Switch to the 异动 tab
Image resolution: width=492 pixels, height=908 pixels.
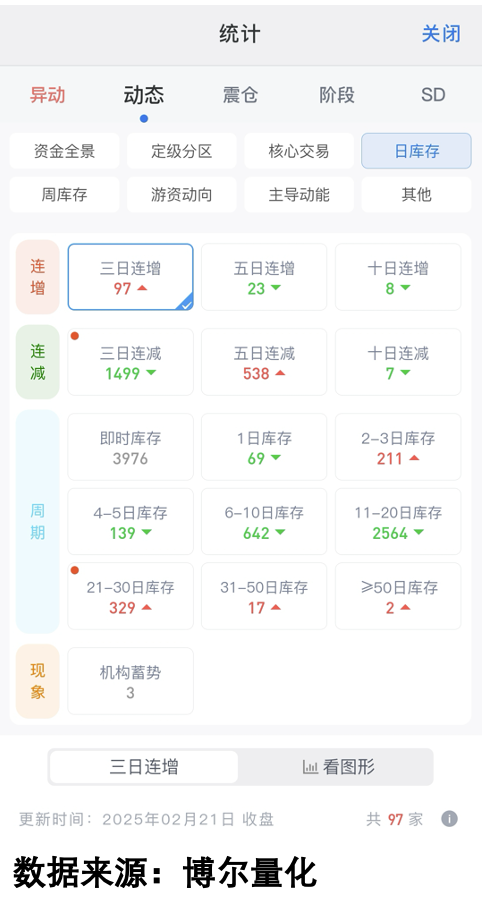[x=47, y=94]
